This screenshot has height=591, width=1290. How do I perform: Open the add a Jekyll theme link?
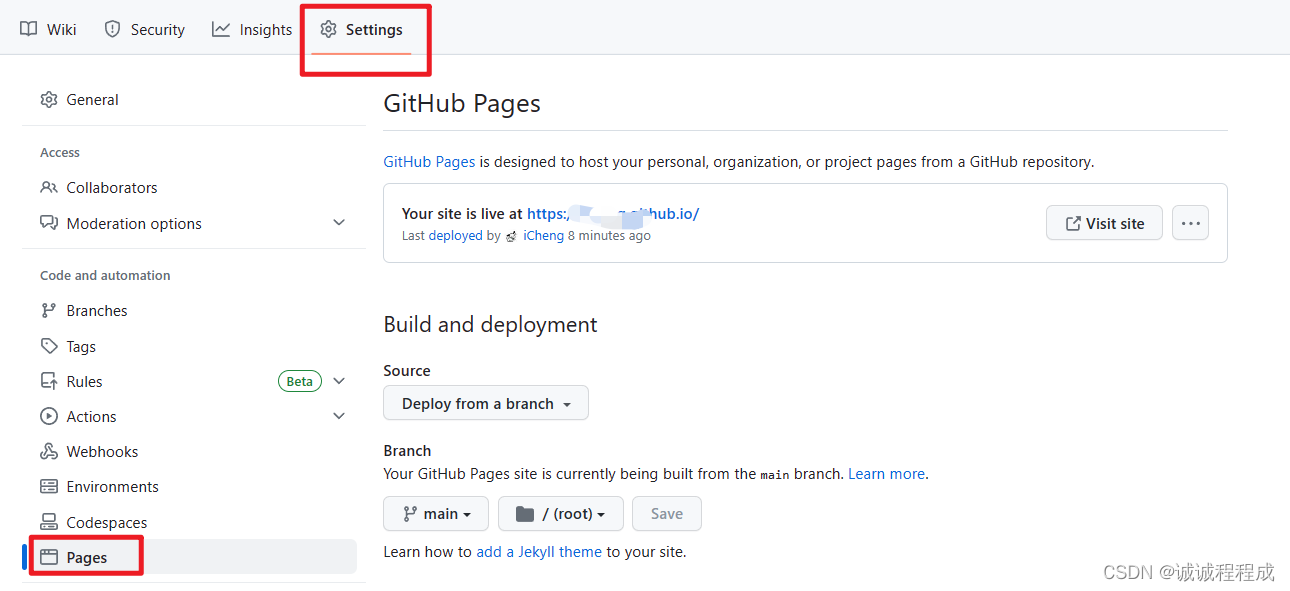(x=539, y=551)
